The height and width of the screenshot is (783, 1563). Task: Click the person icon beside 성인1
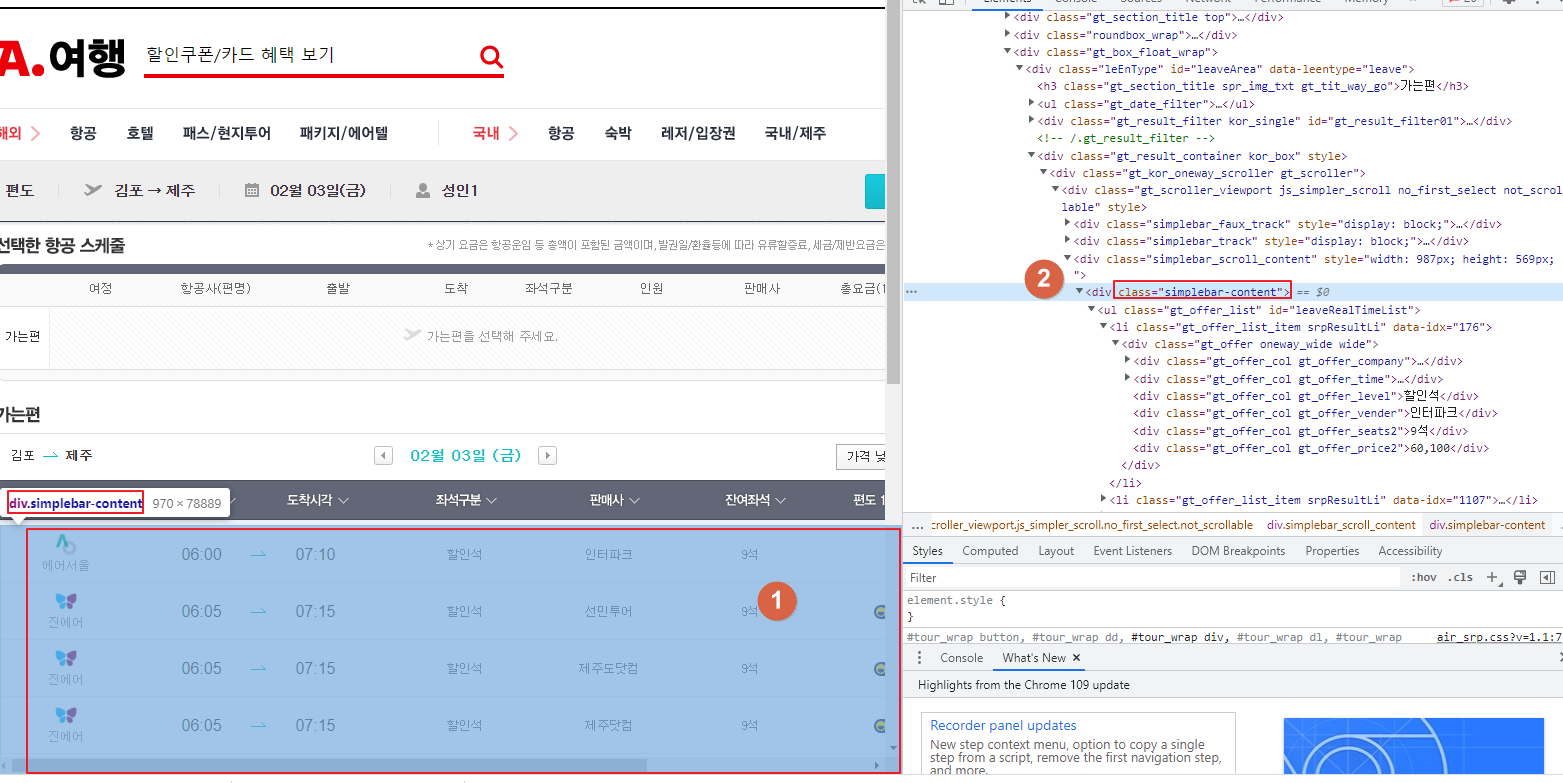click(x=423, y=190)
